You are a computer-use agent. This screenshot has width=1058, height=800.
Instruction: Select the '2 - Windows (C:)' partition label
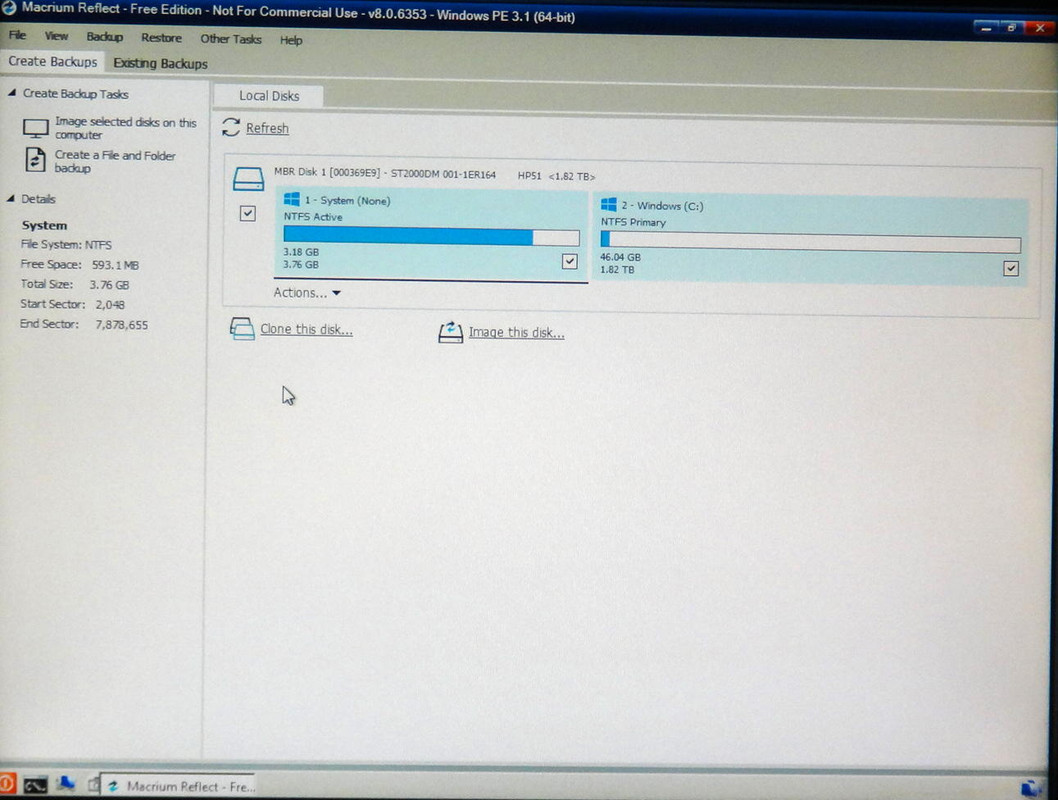(x=662, y=206)
